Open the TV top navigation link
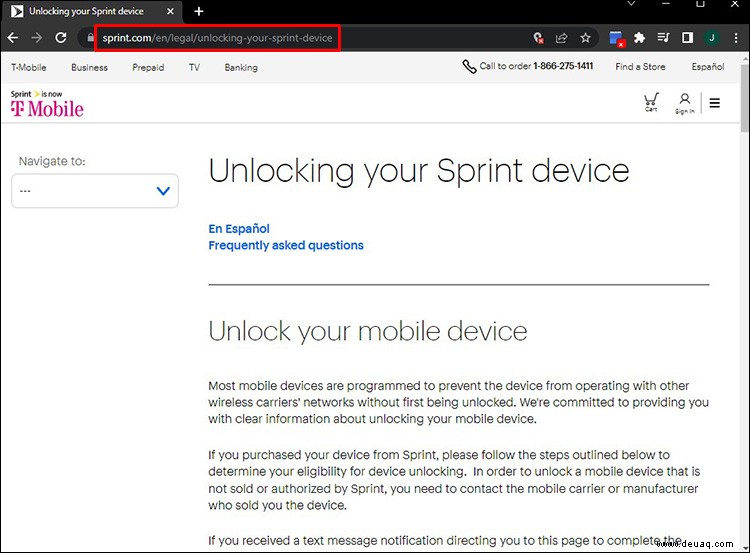750x553 pixels. coord(194,67)
